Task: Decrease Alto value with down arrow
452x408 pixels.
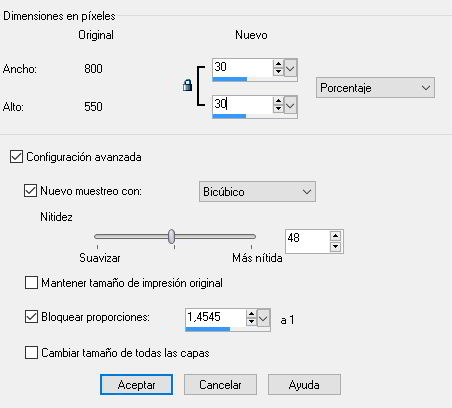Action: 278,109
